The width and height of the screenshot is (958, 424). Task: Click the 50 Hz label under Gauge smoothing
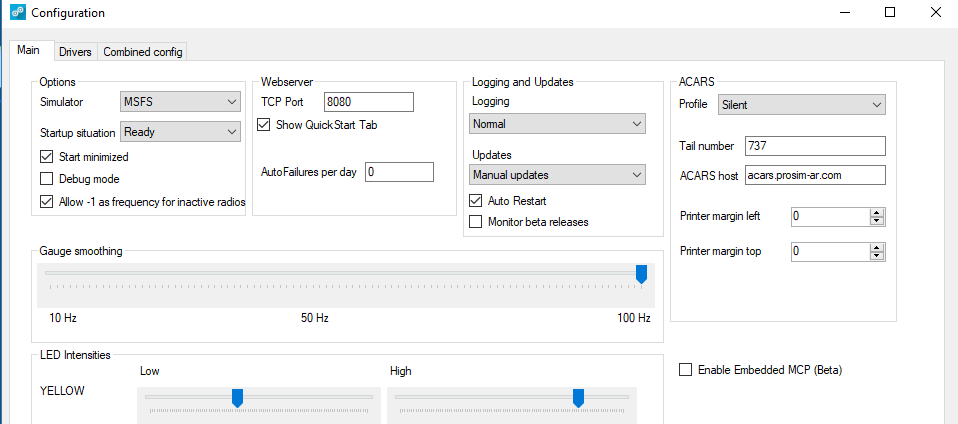(x=315, y=318)
